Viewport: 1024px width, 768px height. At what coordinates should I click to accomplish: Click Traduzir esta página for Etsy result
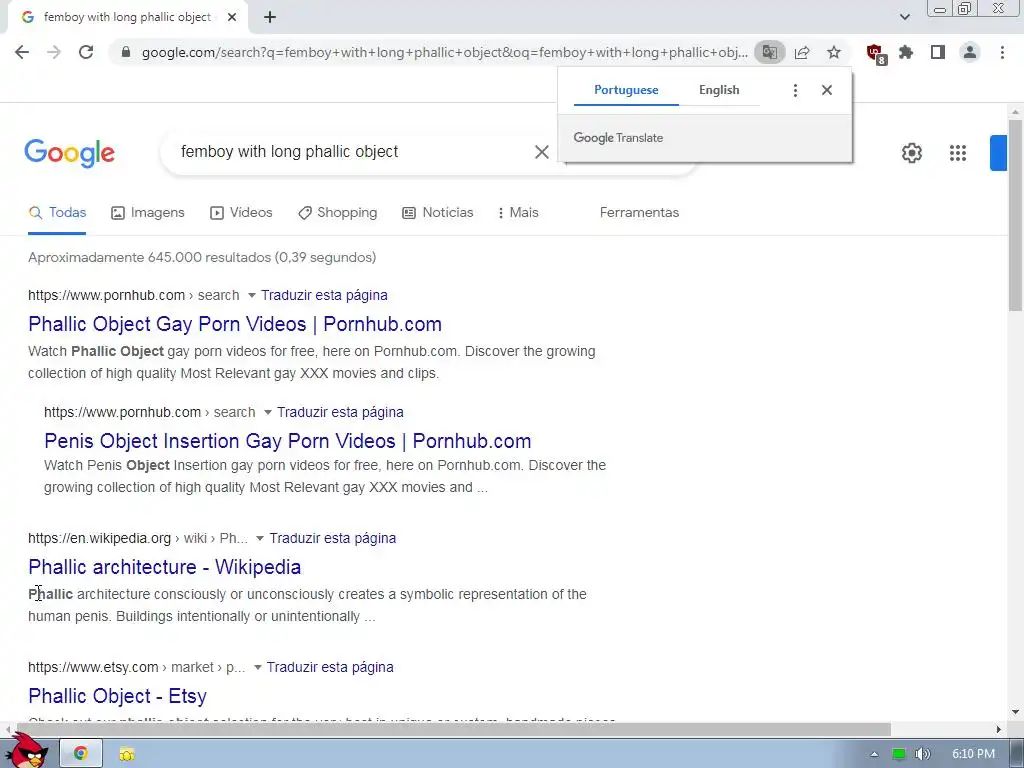click(x=330, y=667)
